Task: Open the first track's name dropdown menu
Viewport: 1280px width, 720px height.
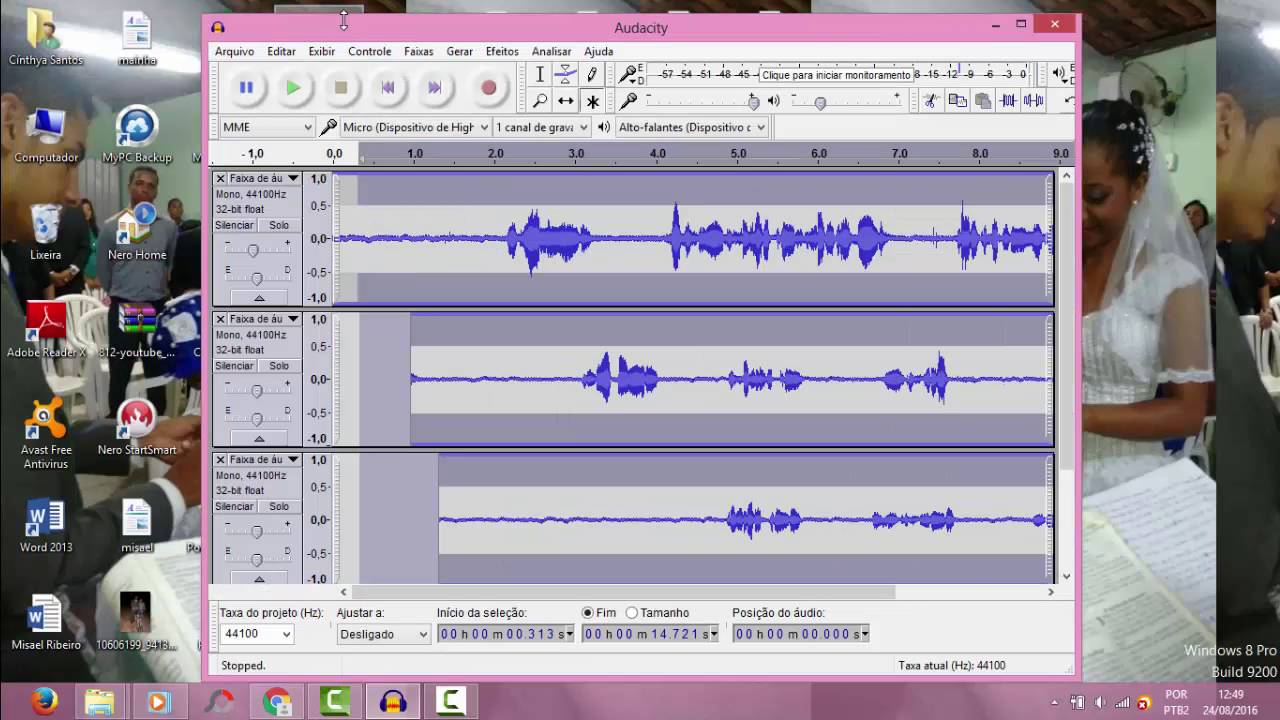Action: [264, 178]
